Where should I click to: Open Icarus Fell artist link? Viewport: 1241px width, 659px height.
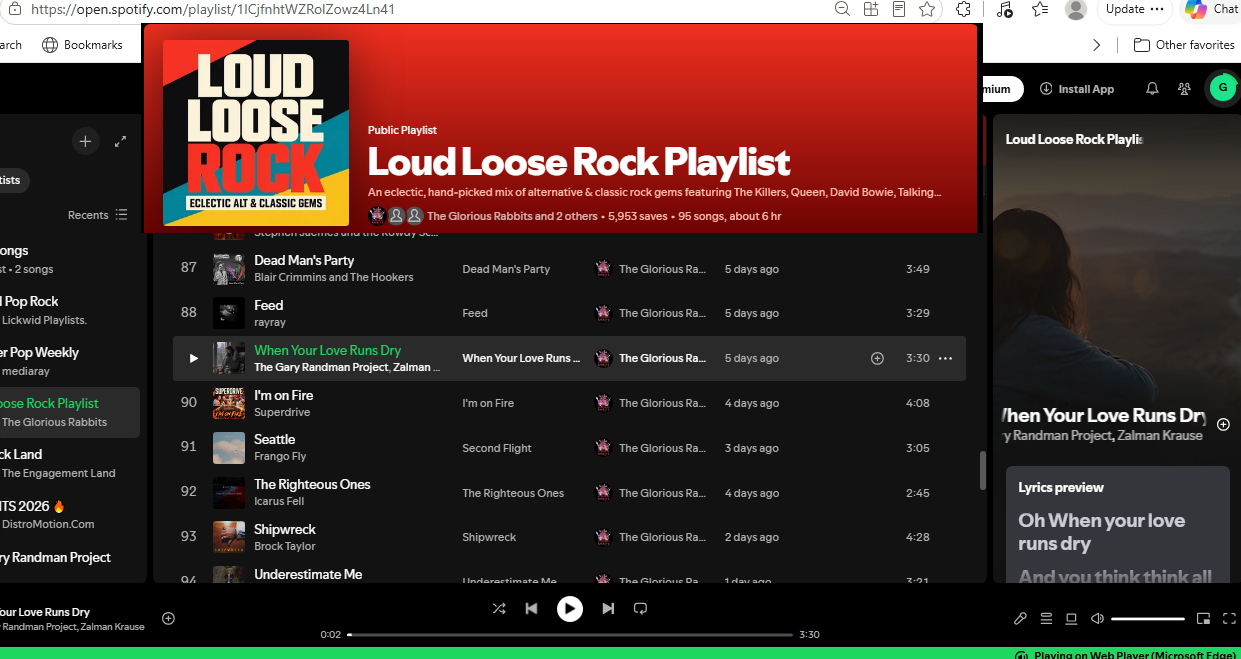279,501
